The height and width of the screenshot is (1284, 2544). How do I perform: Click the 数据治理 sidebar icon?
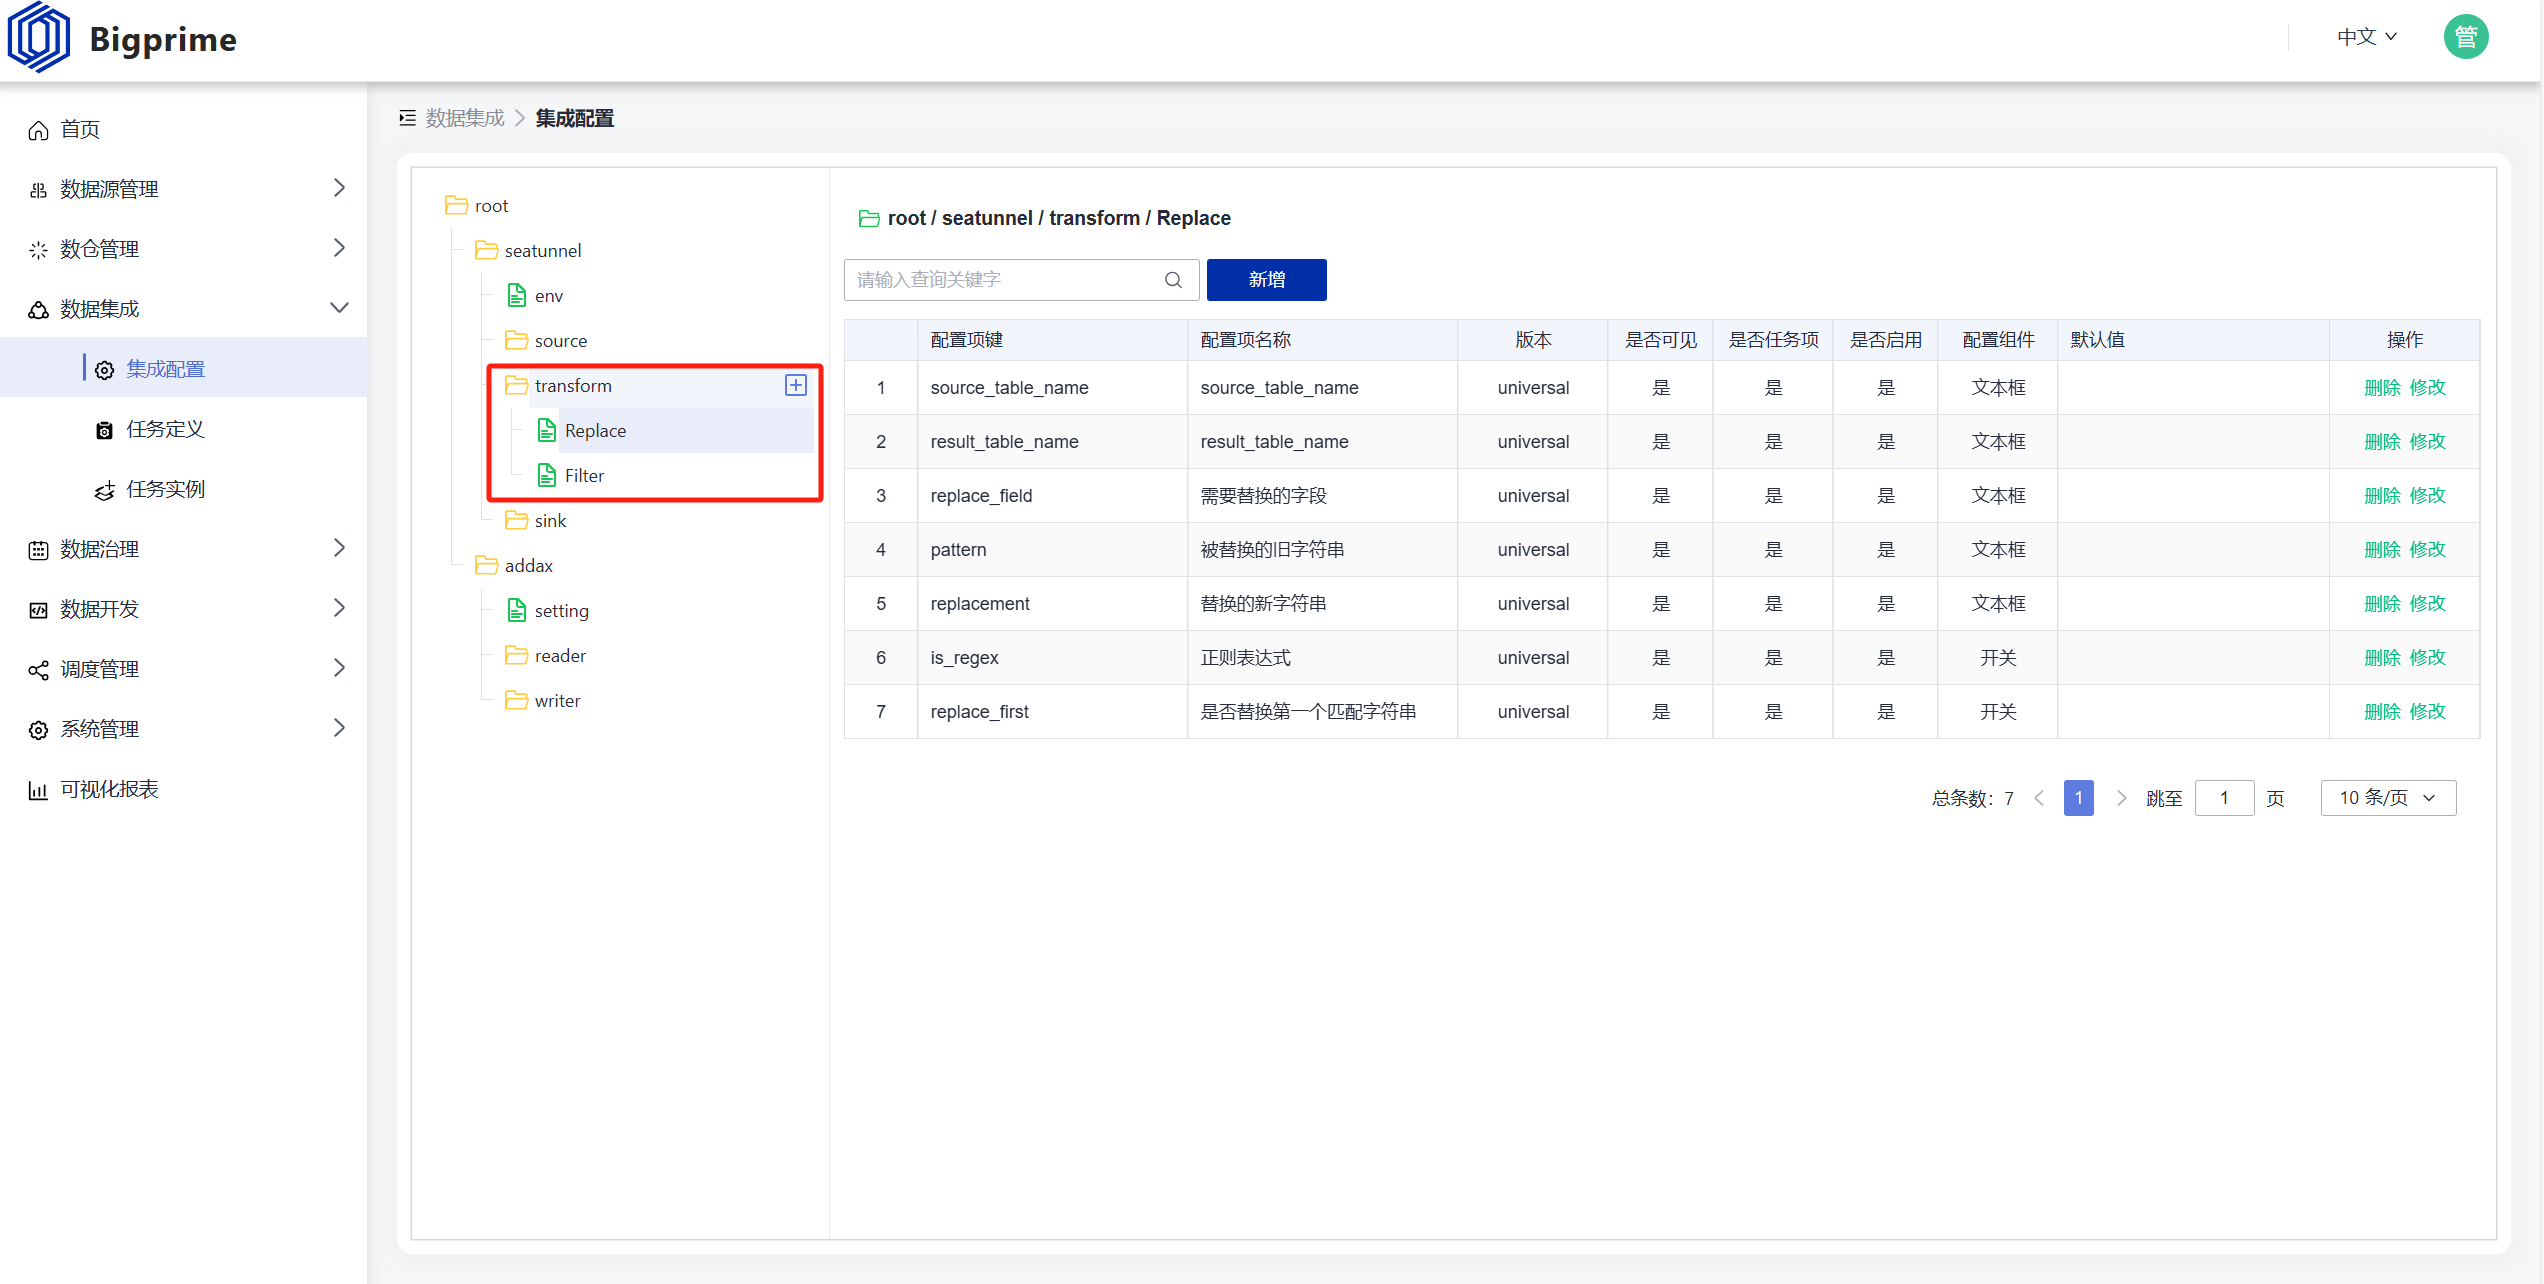coord(38,550)
